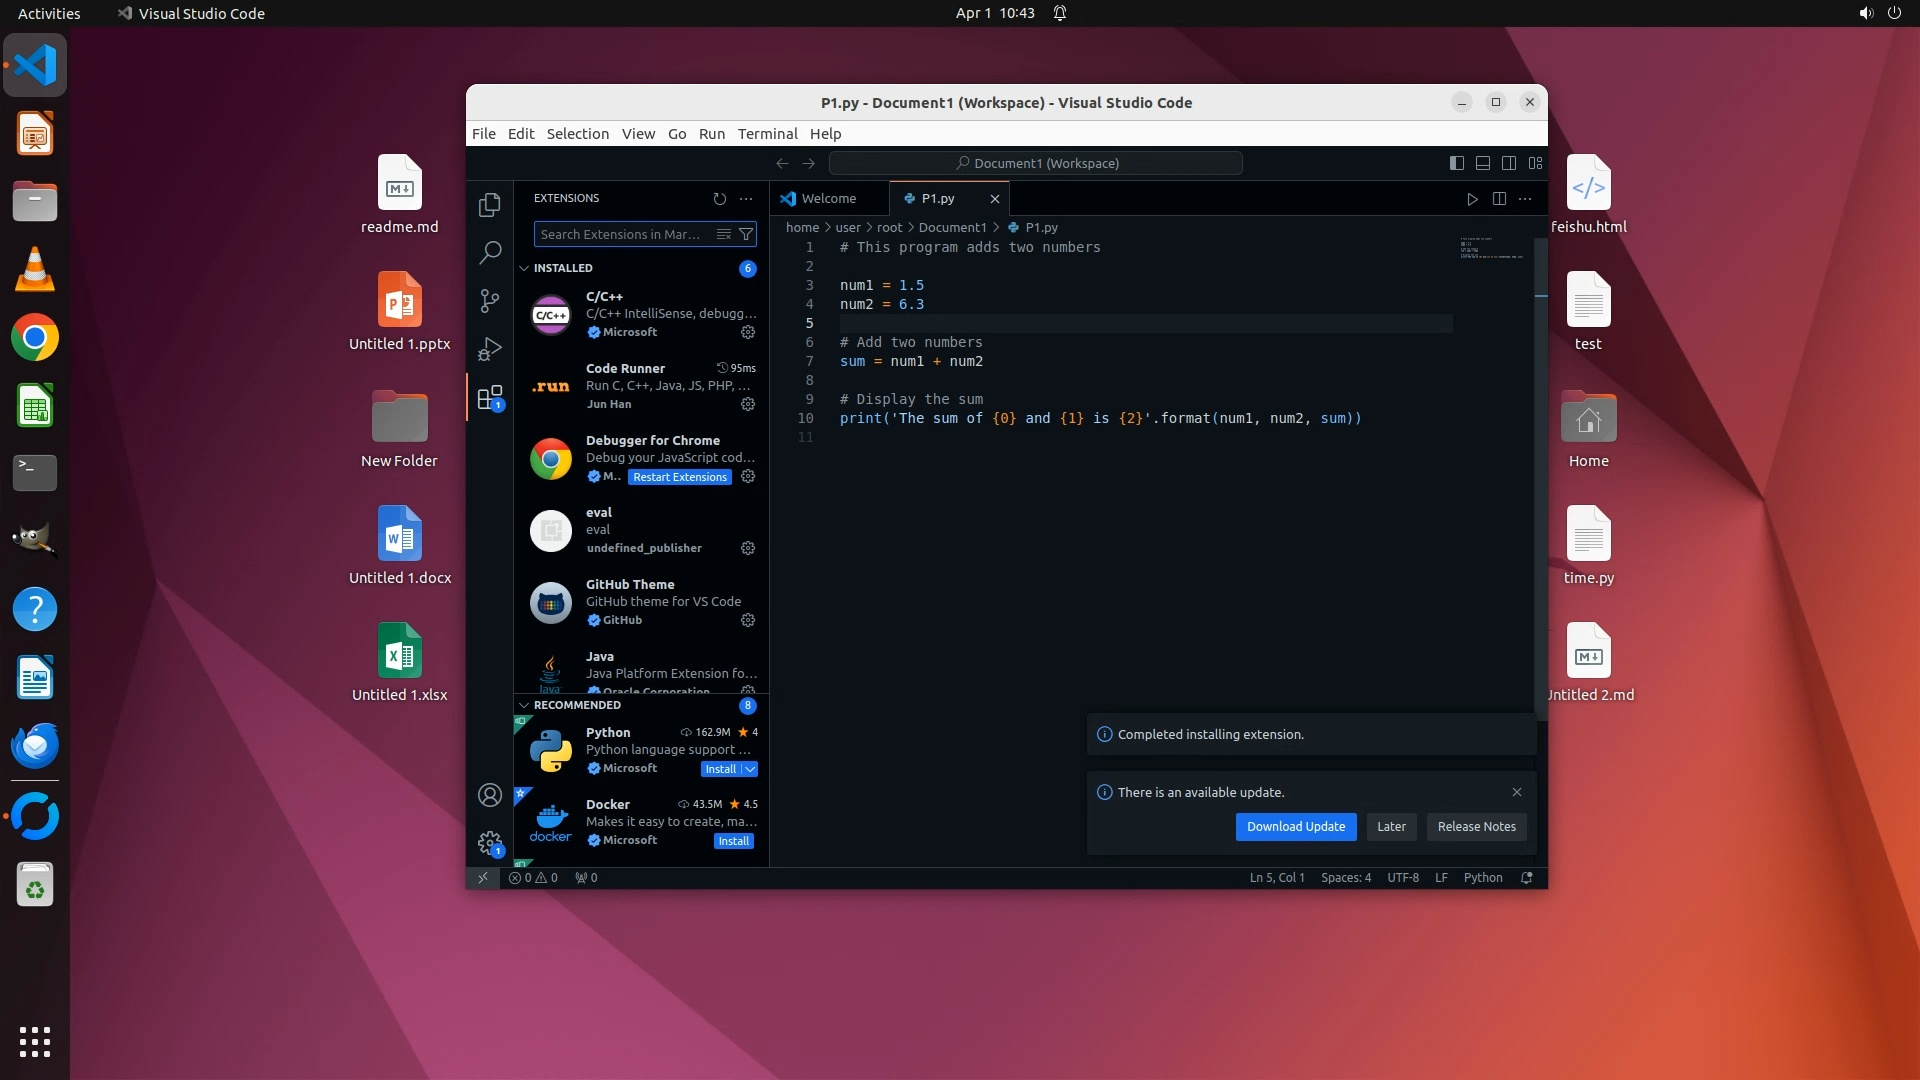1920x1080 pixels.
Task: Open the Terminal menu
Action: [767, 134]
